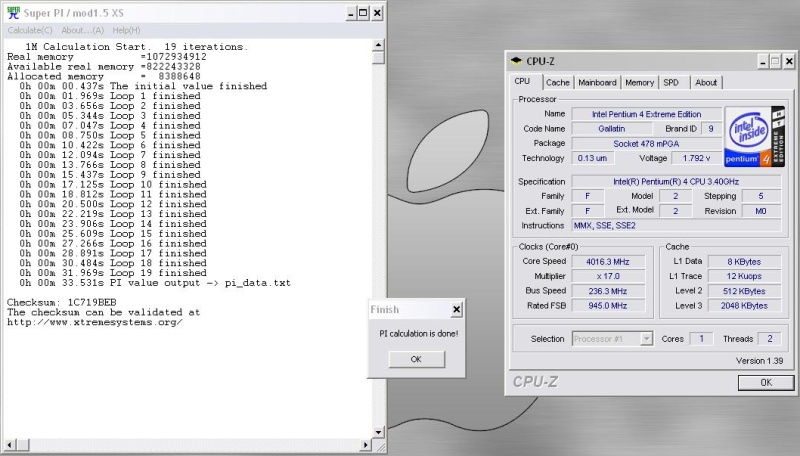Image resolution: width=800 pixels, height=456 pixels.
Task: Click the Stepping value '5'
Action: (x=761, y=196)
